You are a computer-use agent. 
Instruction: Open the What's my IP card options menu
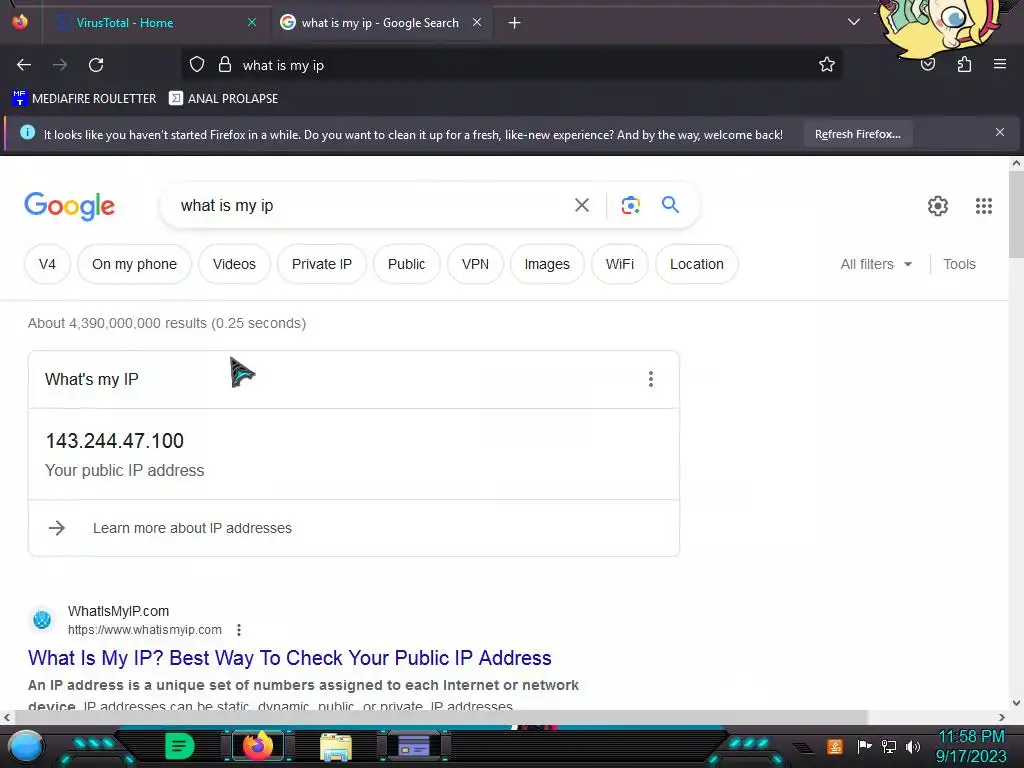coord(650,379)
